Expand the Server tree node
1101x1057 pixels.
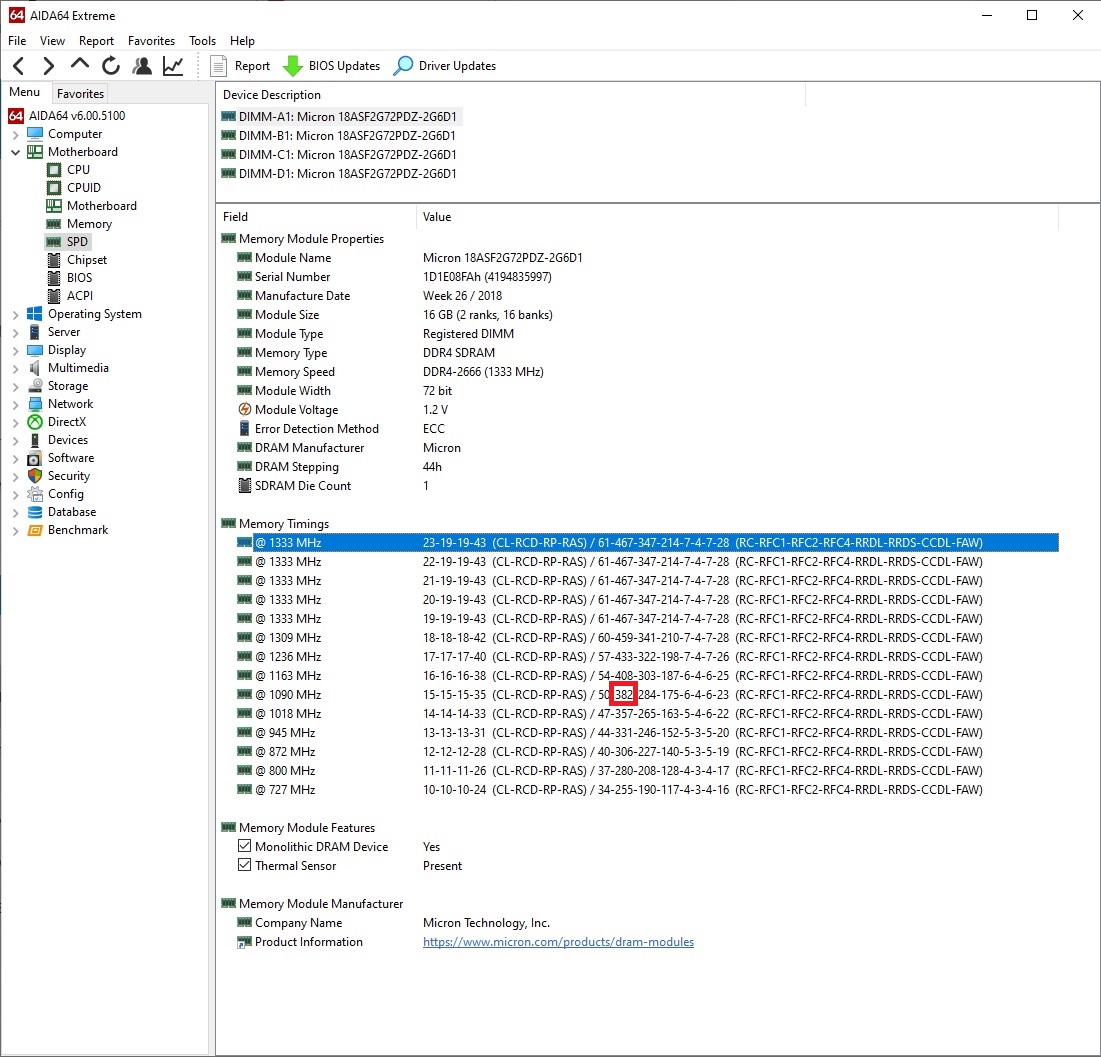(x=15, y=332)
